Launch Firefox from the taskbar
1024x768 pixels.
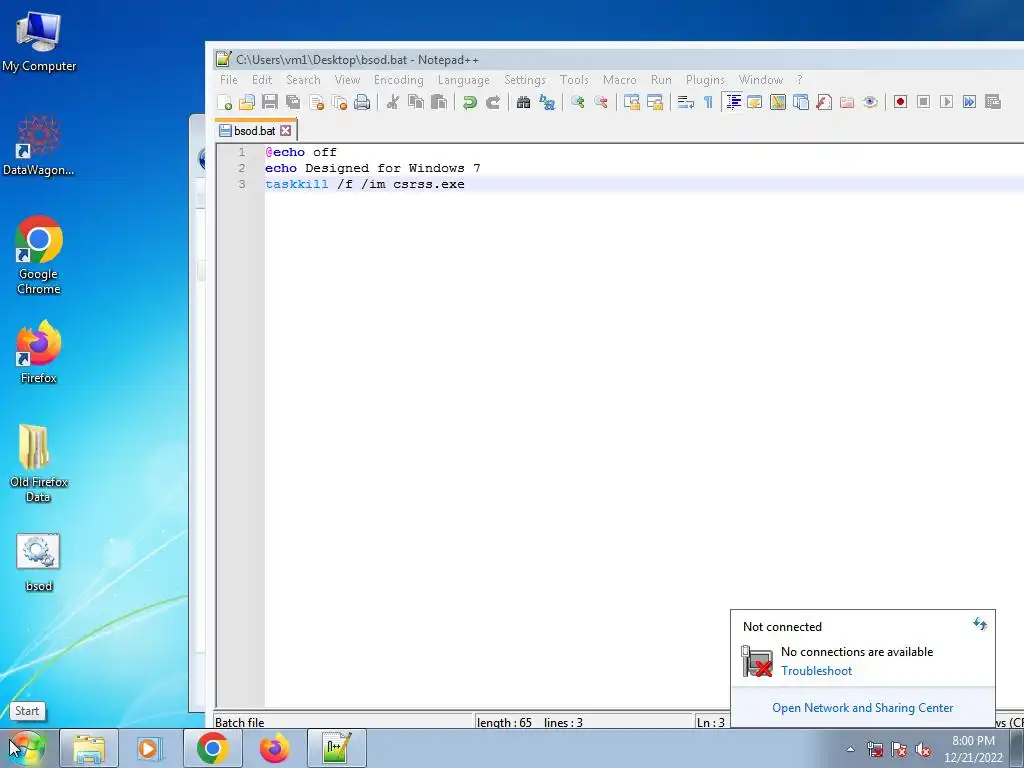click(275, 748)
